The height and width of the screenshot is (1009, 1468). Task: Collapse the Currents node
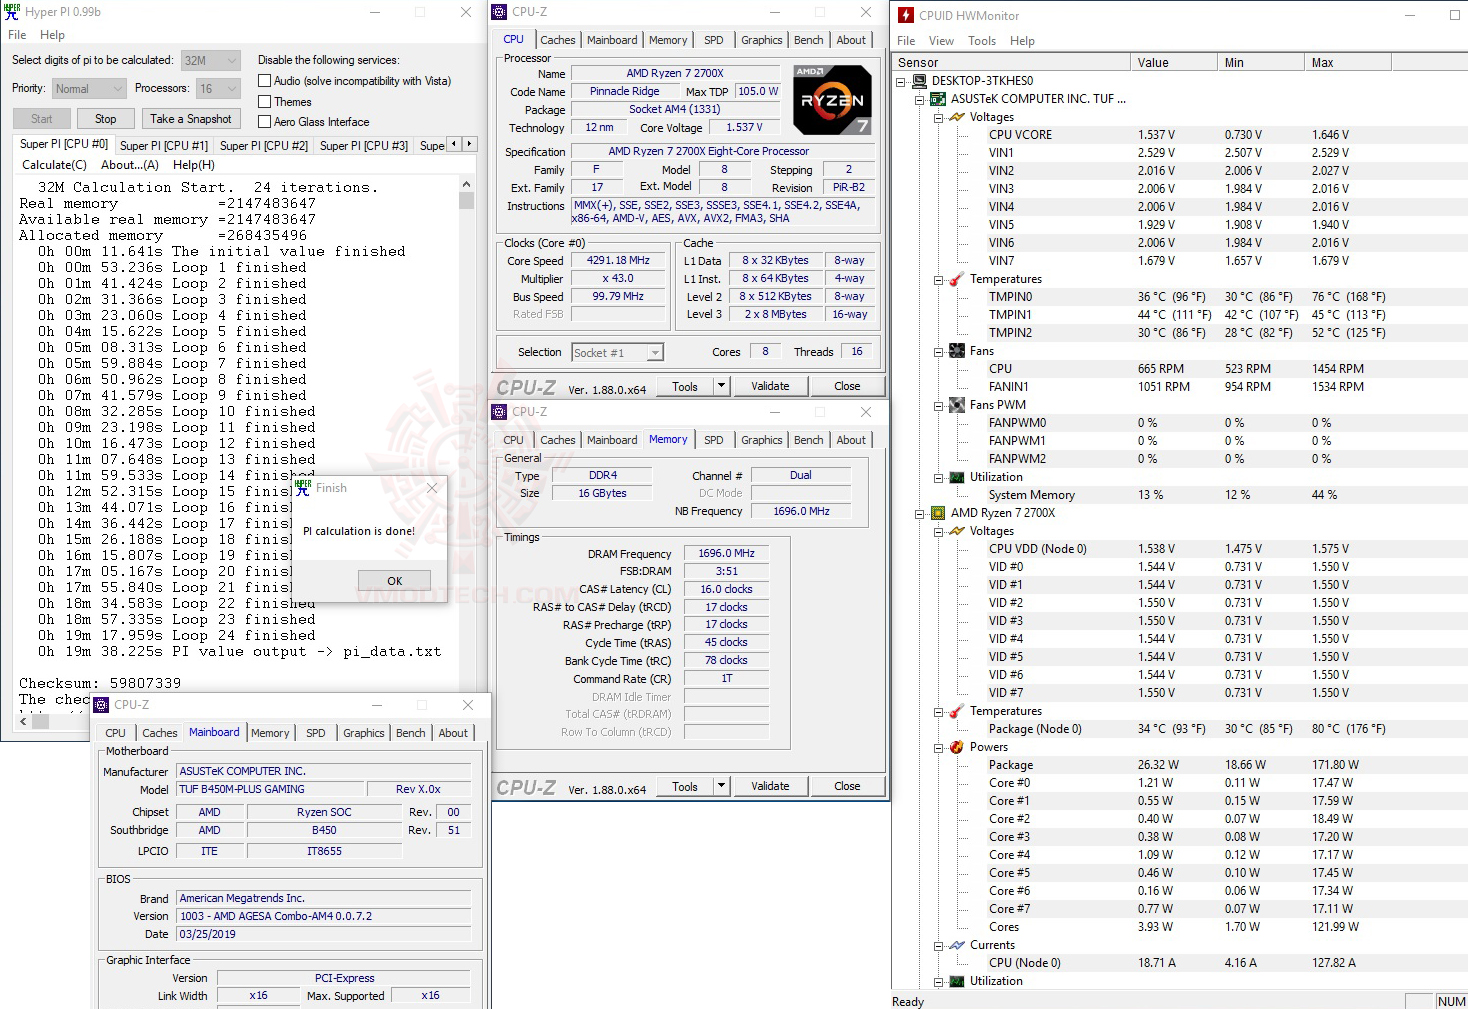(939, 945)
